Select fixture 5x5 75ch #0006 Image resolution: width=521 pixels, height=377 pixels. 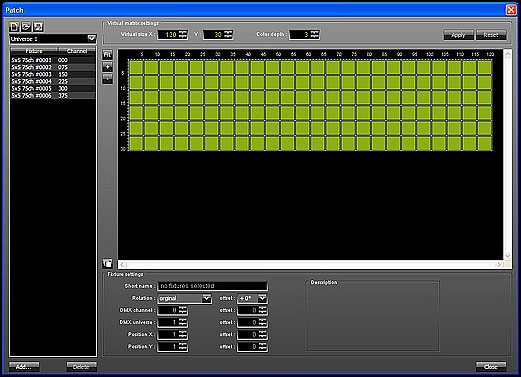tap(53, 96)
